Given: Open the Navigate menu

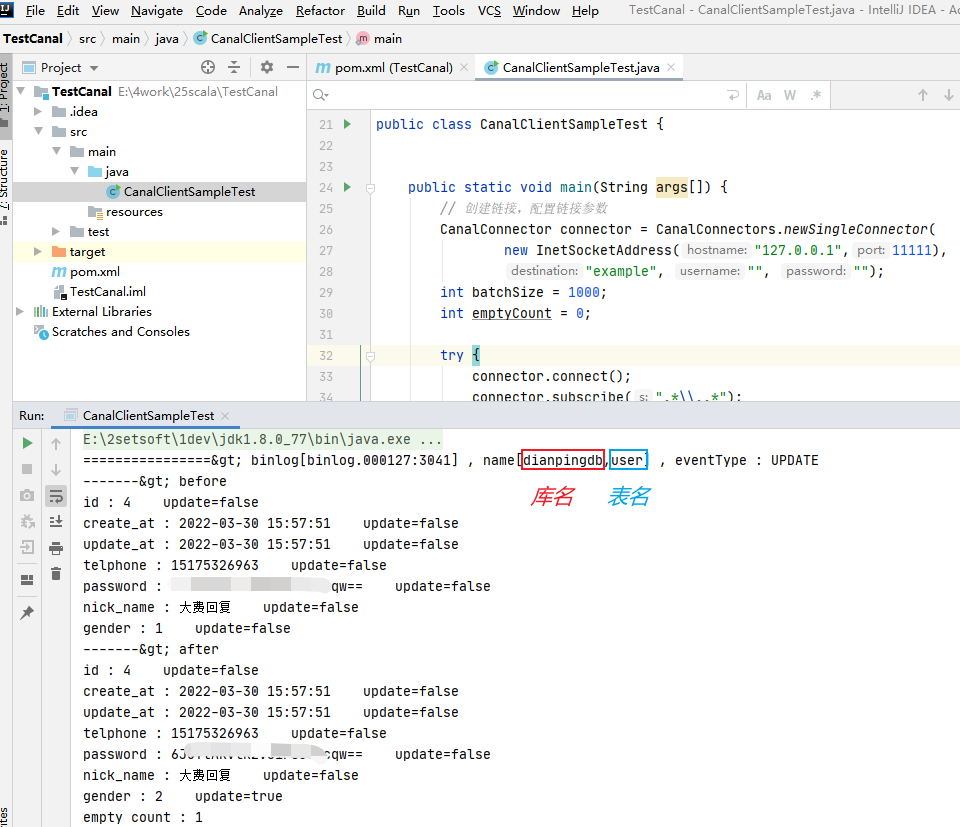Looking at the screenshot, I should click(x=157, y=11).
